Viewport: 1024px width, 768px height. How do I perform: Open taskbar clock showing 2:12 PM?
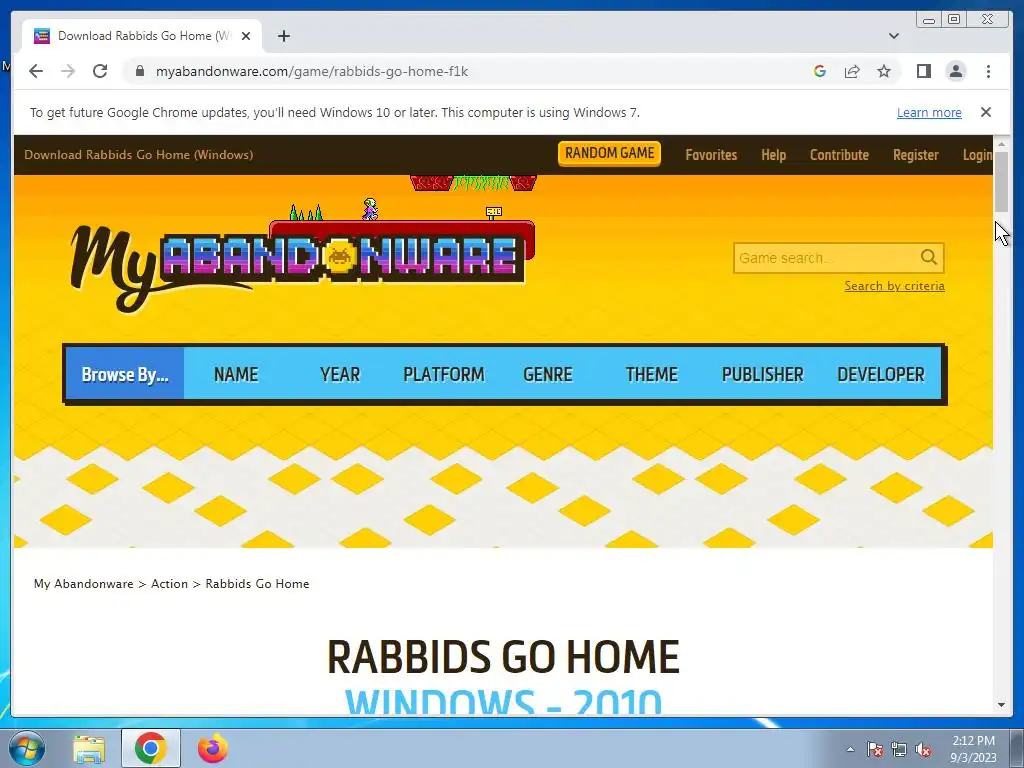973,748
